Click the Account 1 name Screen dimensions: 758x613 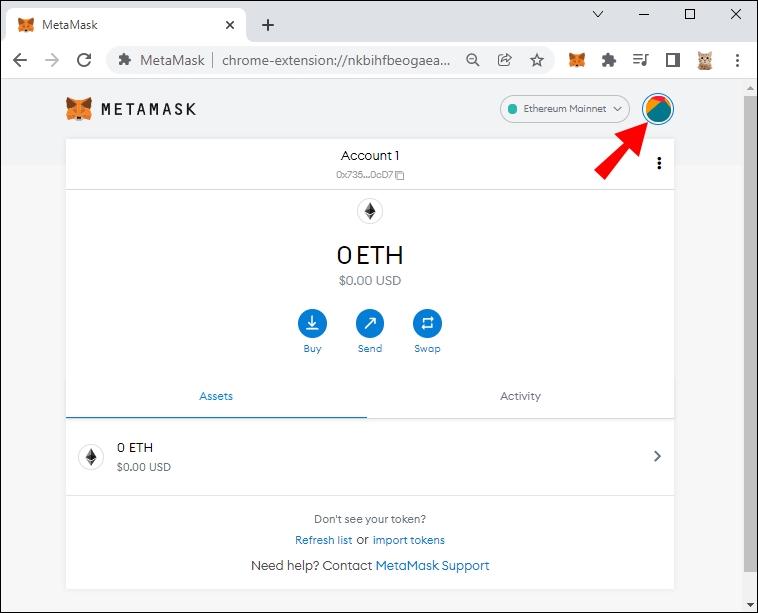click(x=370, y=156)
